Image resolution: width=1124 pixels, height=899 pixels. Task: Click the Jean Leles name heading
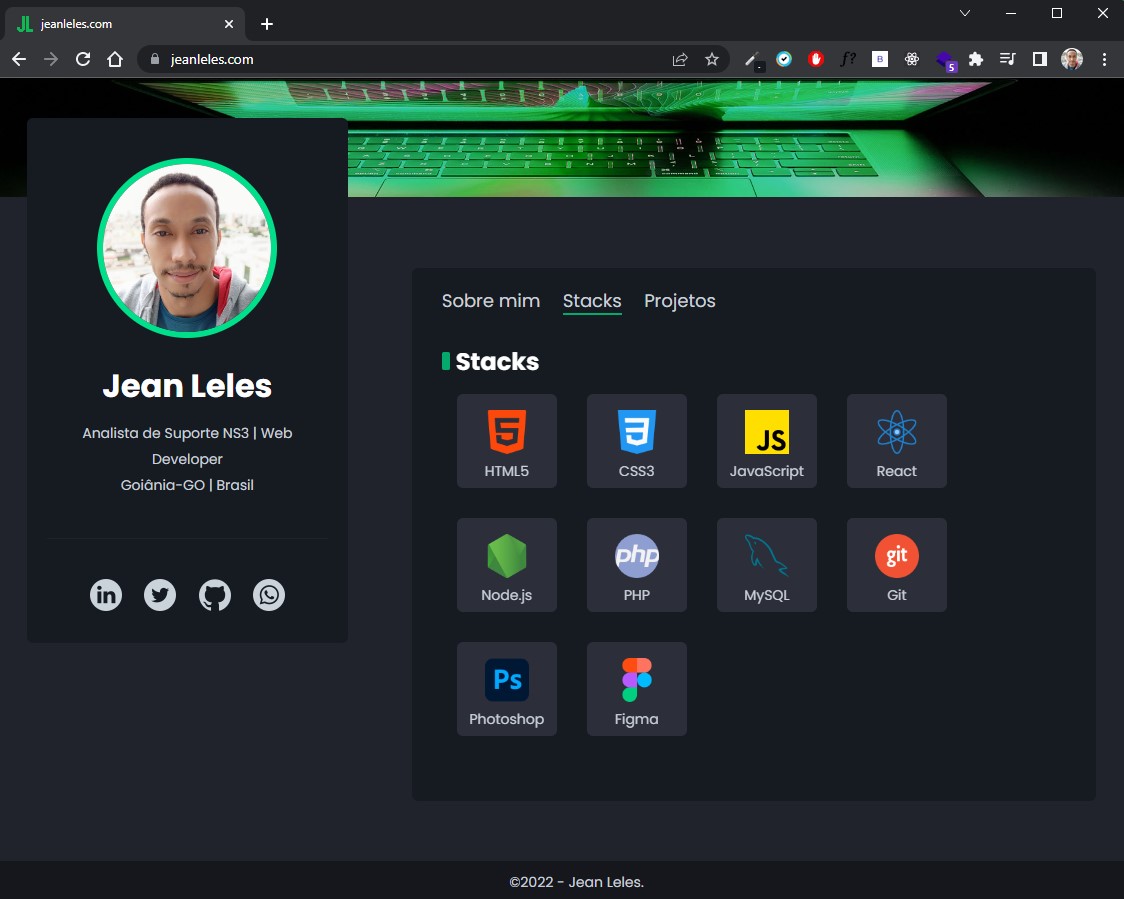pos(187,386)
